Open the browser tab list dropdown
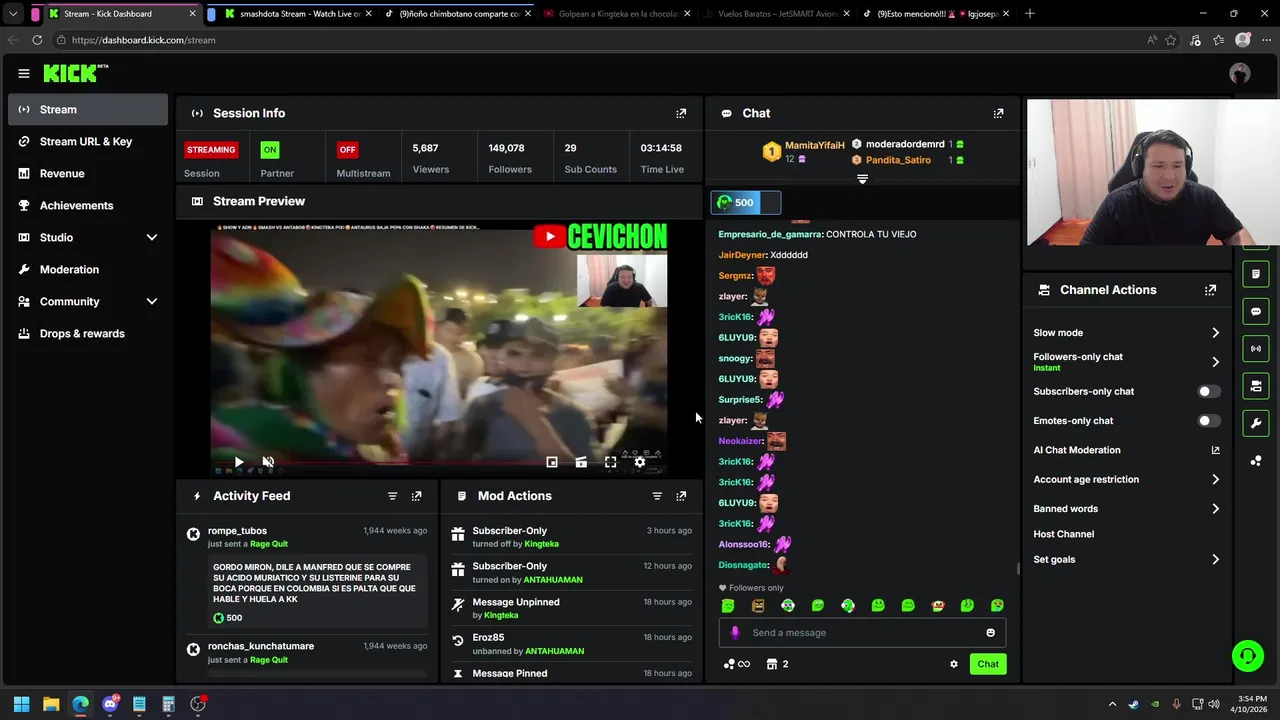 pyautogui.click(x=13, y=14)
